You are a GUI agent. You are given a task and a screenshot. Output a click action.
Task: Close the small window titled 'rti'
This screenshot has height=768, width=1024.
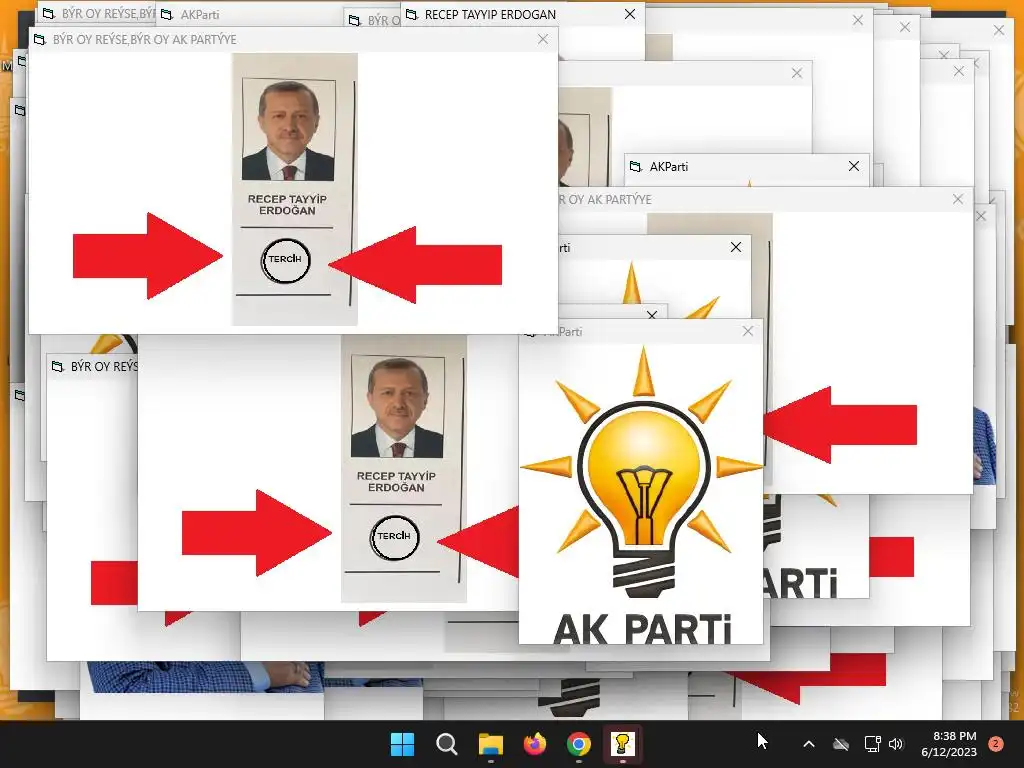736,247
